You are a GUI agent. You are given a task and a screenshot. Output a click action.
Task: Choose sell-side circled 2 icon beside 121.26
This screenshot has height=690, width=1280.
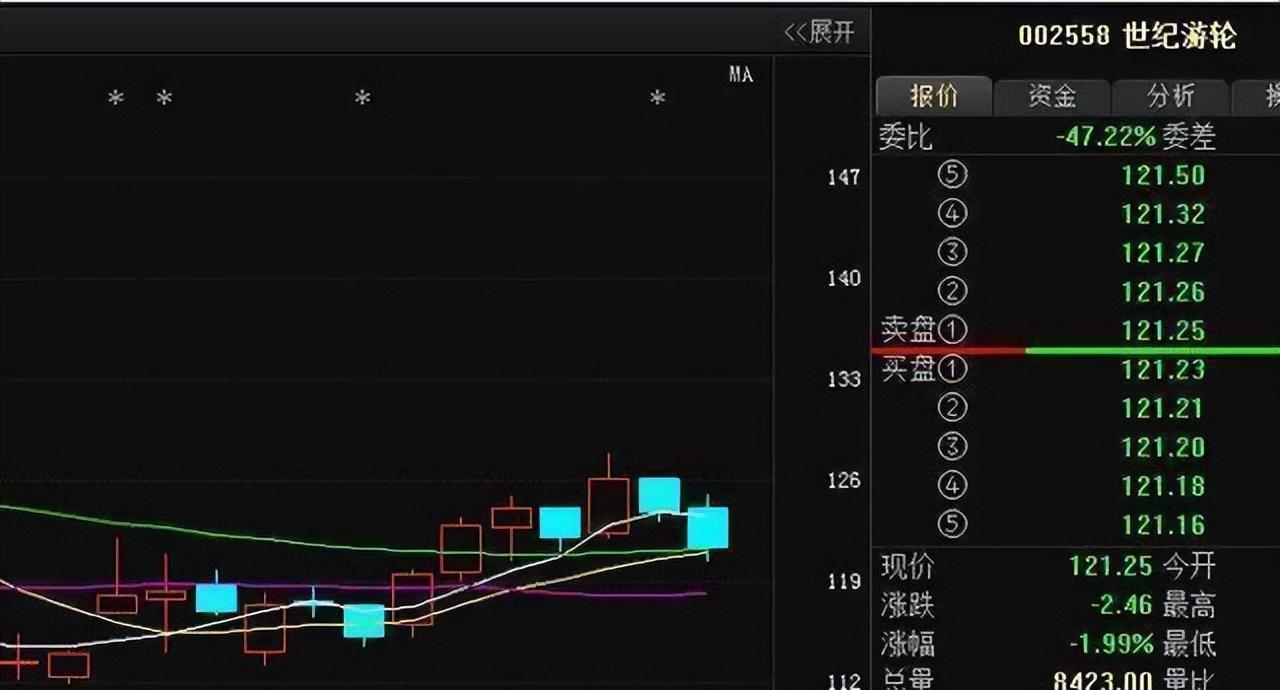point(952,292)
